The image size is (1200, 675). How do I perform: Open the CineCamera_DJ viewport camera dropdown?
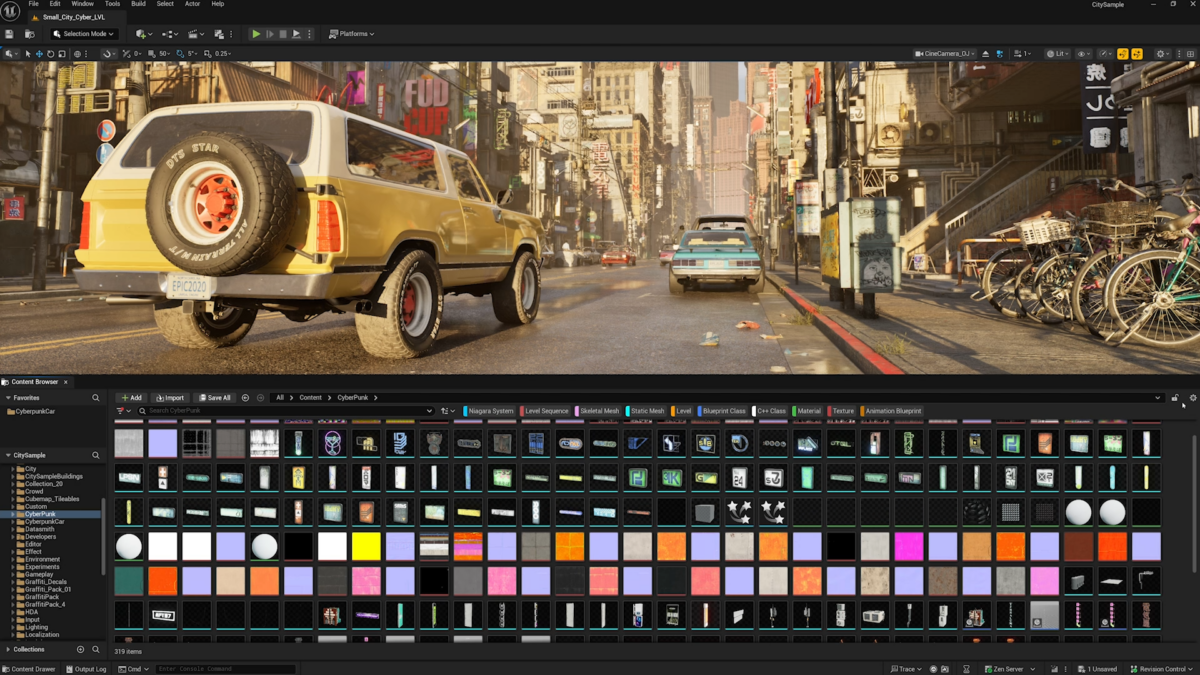click(x=945, y=54)
